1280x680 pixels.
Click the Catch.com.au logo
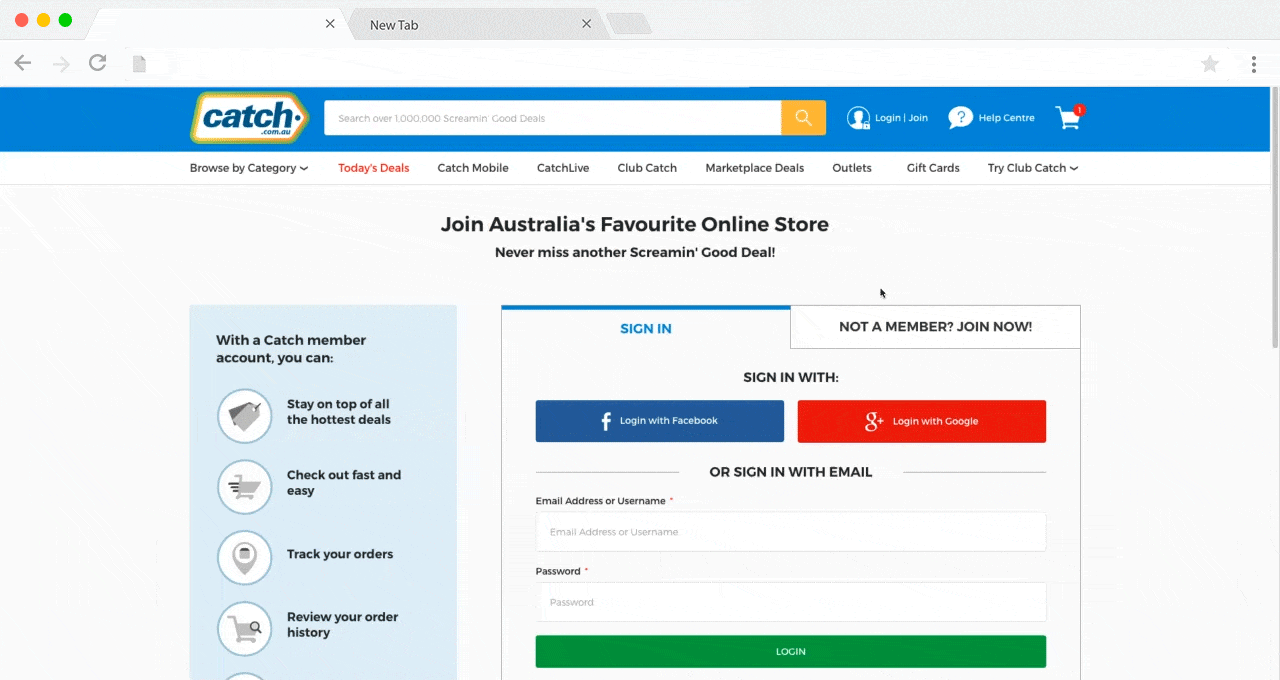(x=250, y=118)
